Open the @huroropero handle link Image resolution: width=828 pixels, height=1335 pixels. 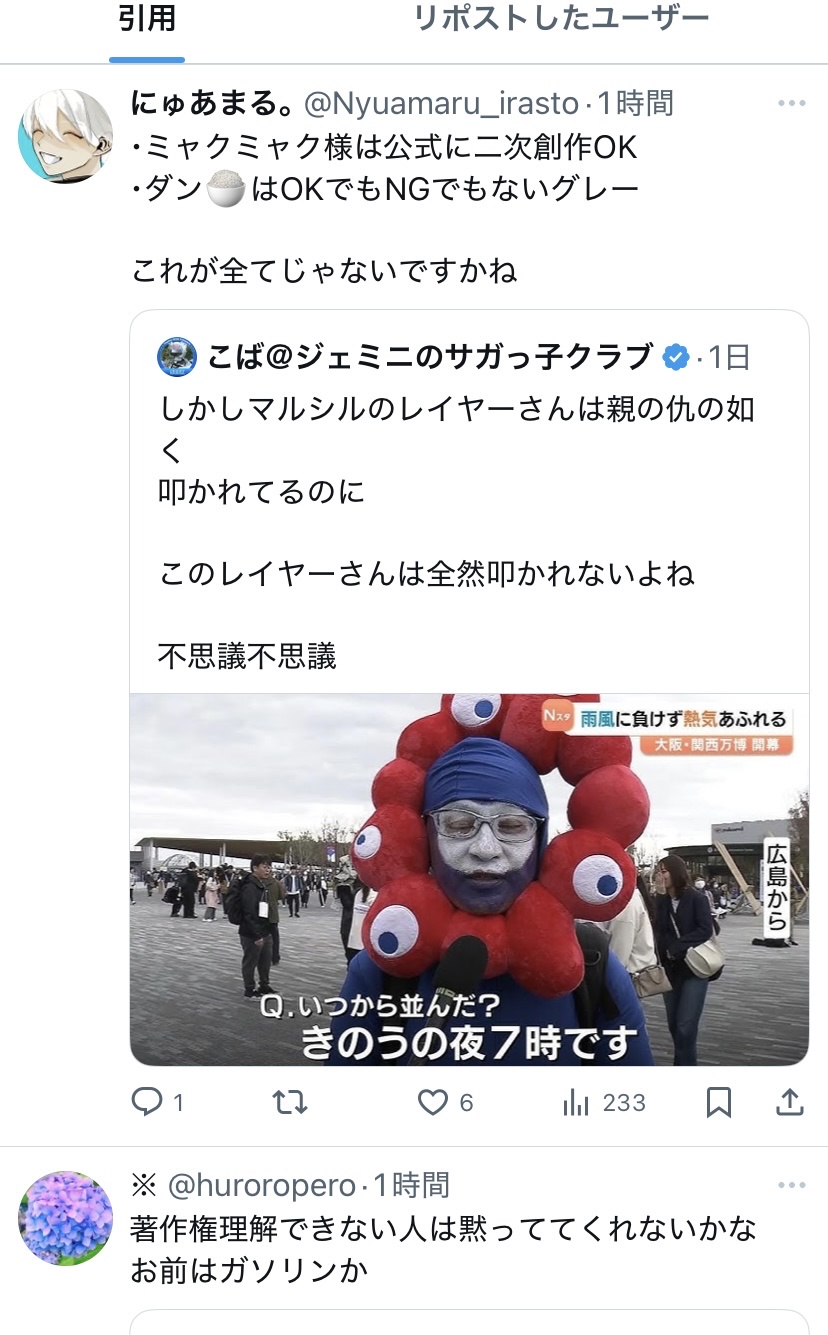(x=260, y=1186)
